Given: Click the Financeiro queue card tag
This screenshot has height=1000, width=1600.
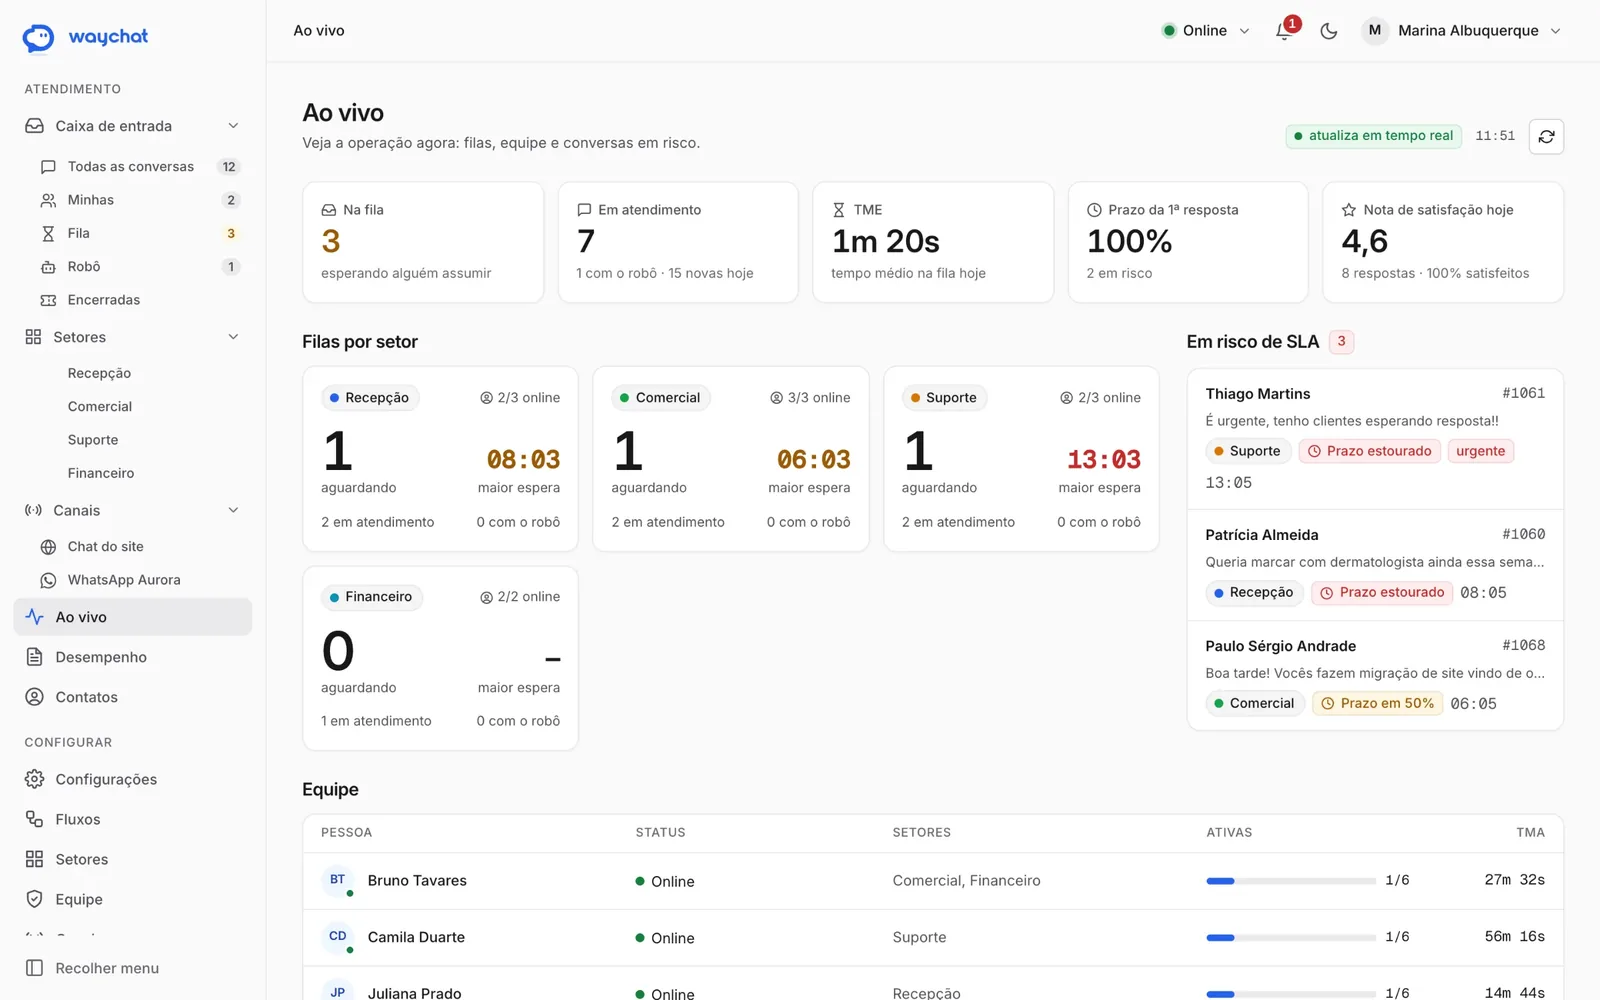Looking at the screenshot, I should pyautogui.click(x=372, y=597).
